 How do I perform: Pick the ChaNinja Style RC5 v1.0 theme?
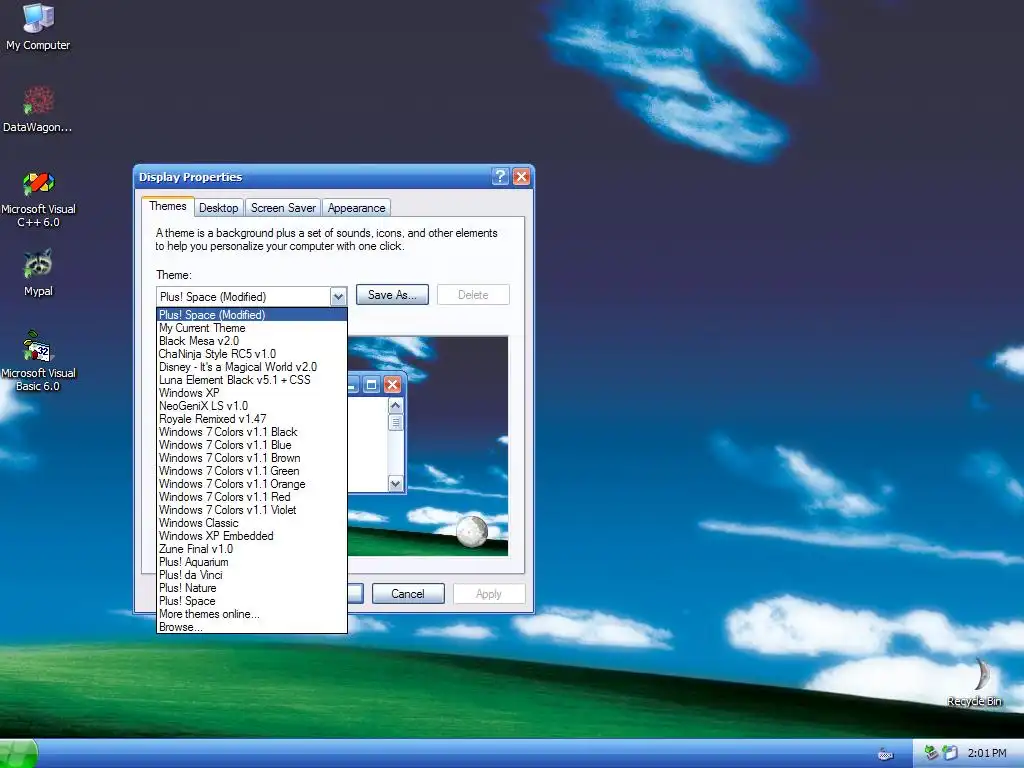pyautogui.click(x=251, y=354)
